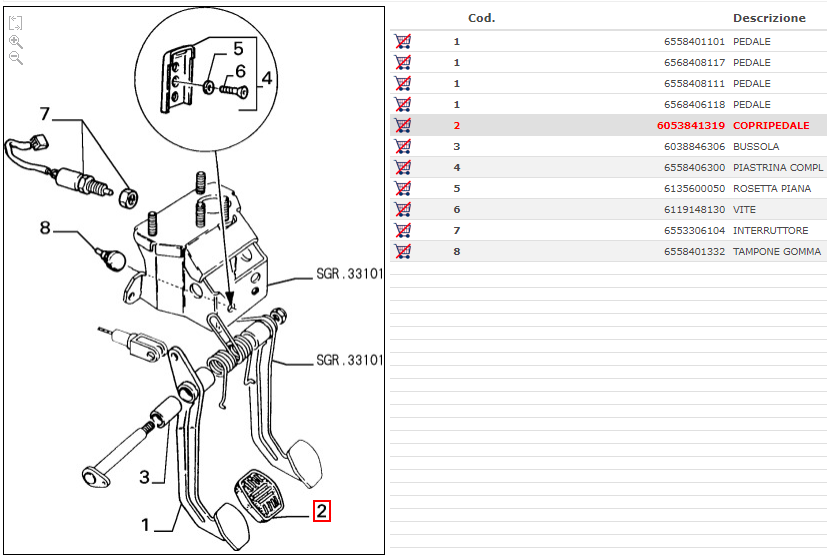Add COPRIPEDALE 6053841319 to cart

tap(403, 126)
